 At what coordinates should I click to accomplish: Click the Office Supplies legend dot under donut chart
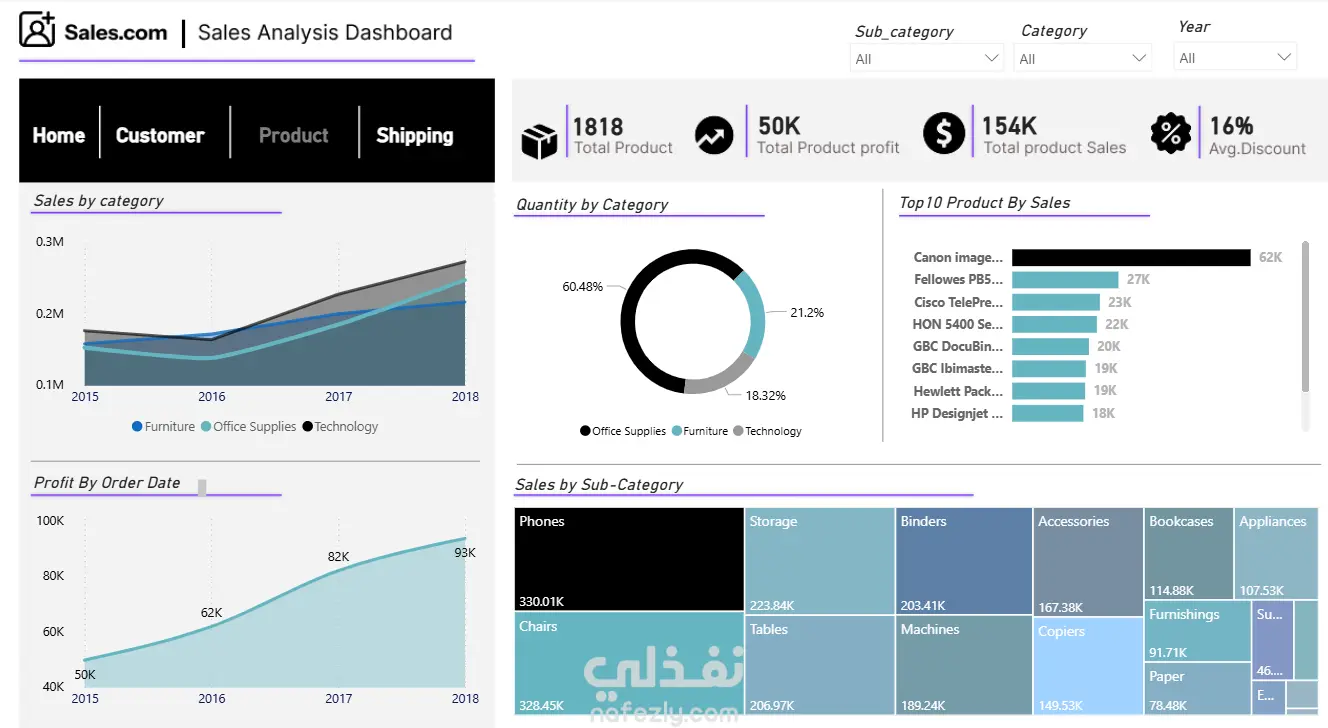click(x=585, y=431)
